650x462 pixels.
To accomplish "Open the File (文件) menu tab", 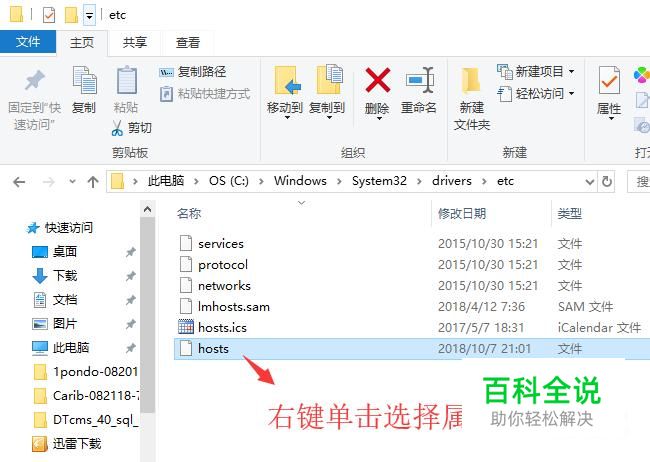I will (28, 42).
